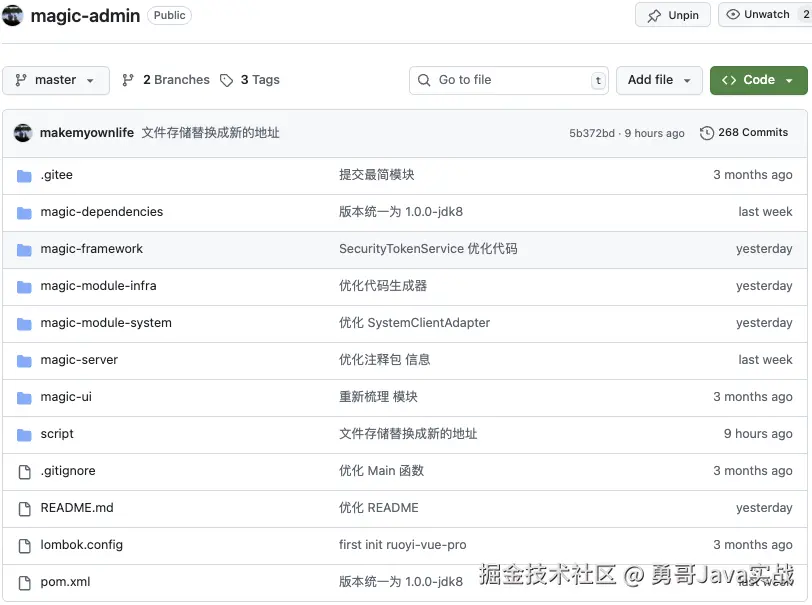This screenshot has height=605, width=812.
Task: Click commit message first init ruoyi-vue-pro
Action: point(402,545)
